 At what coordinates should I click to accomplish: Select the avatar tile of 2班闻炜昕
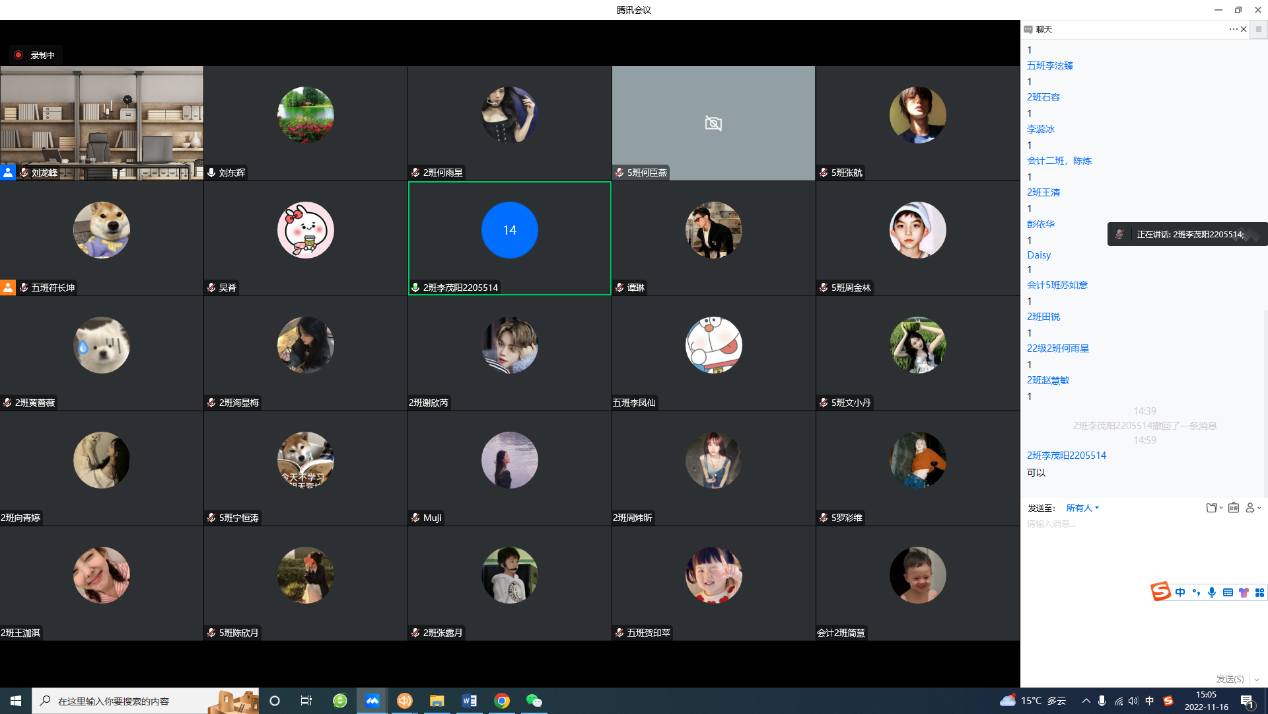tap(714, 468)
